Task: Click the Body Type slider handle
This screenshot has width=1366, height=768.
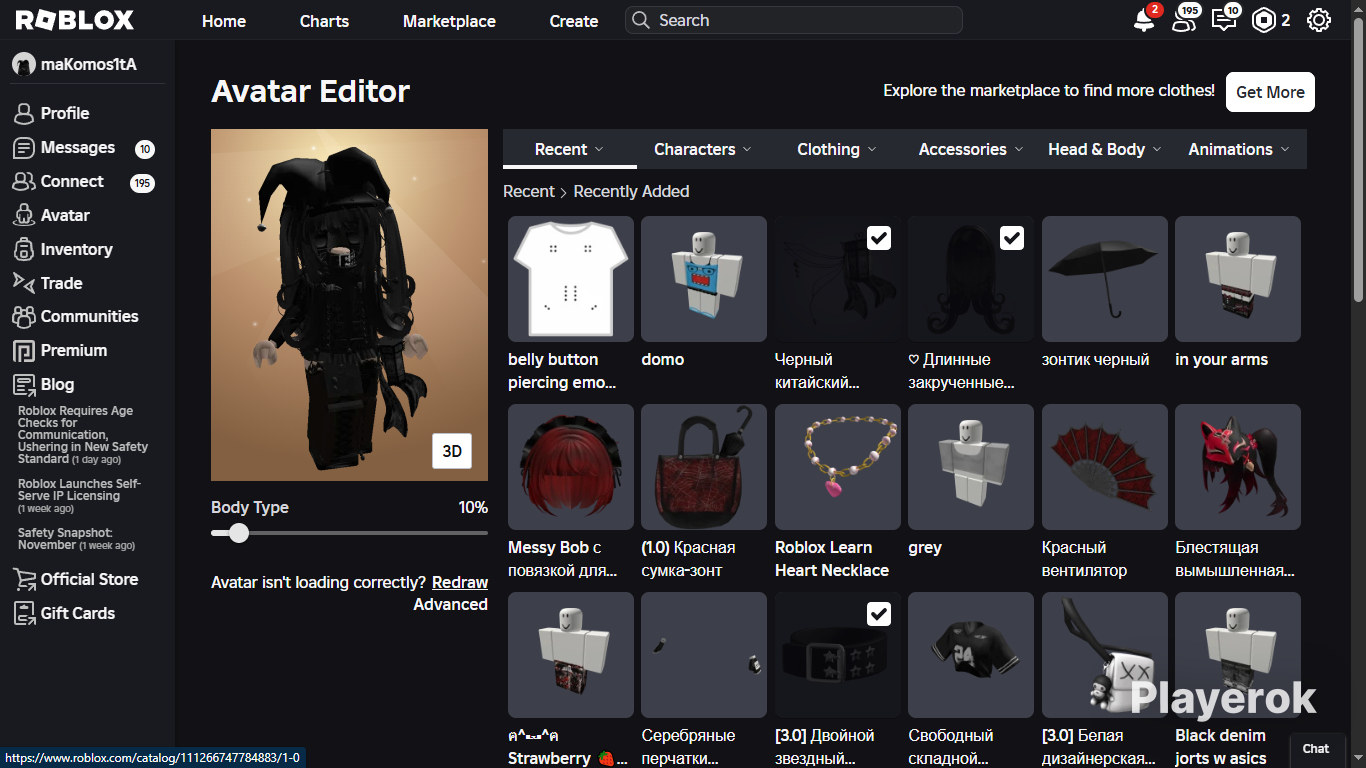Action: (238, 533)
